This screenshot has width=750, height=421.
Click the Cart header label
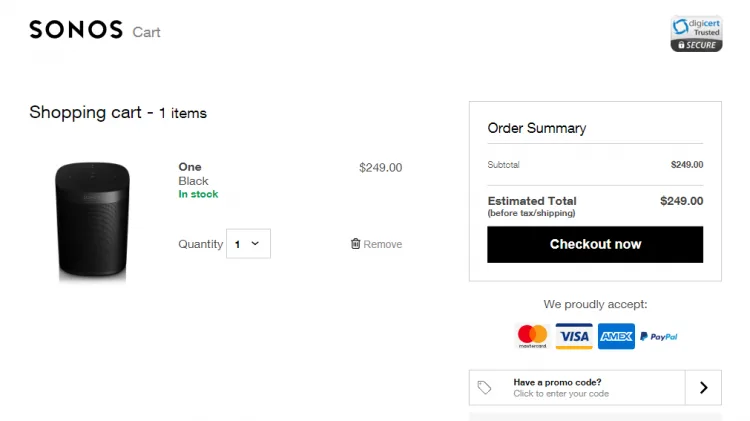pos(146,32)
